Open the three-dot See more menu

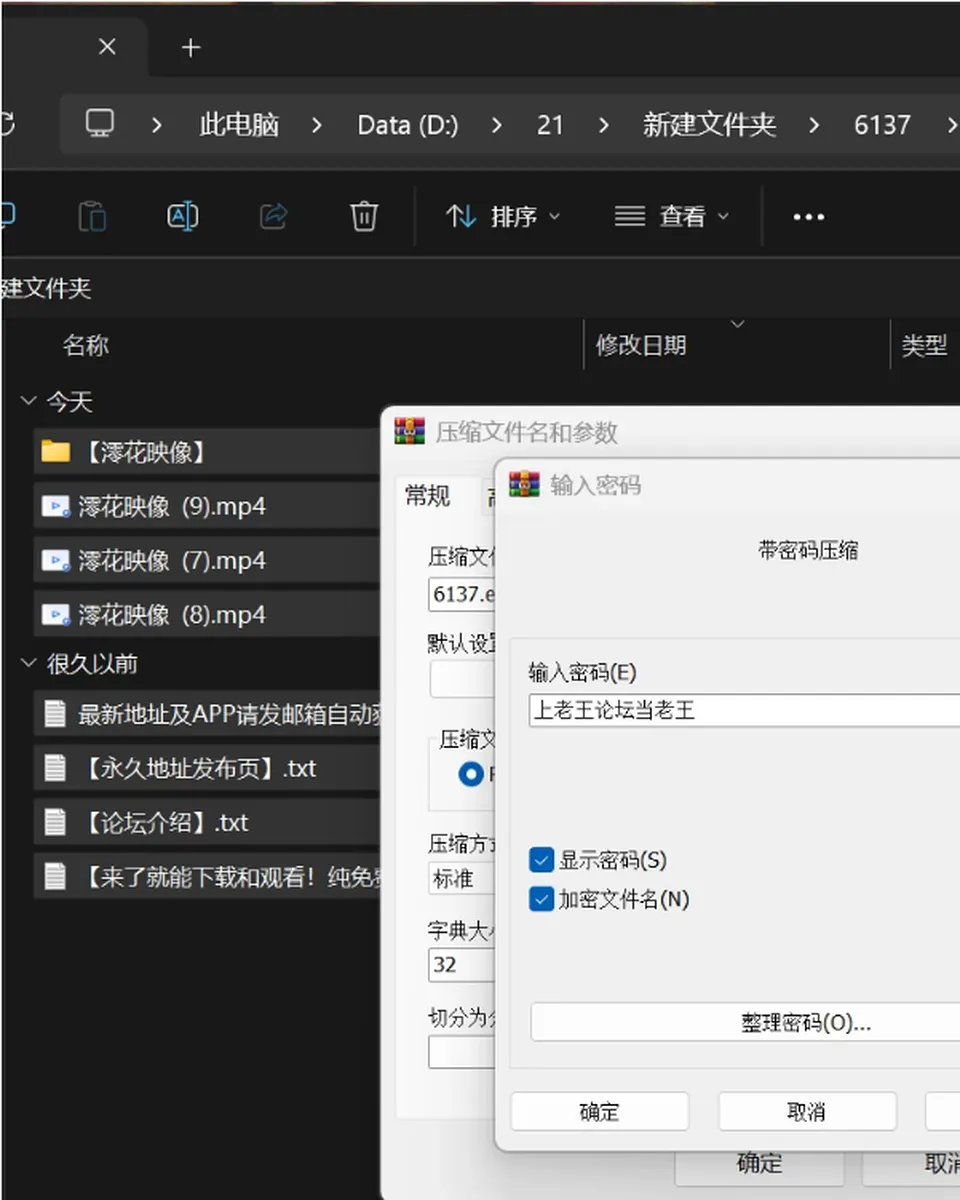point(808,217)
